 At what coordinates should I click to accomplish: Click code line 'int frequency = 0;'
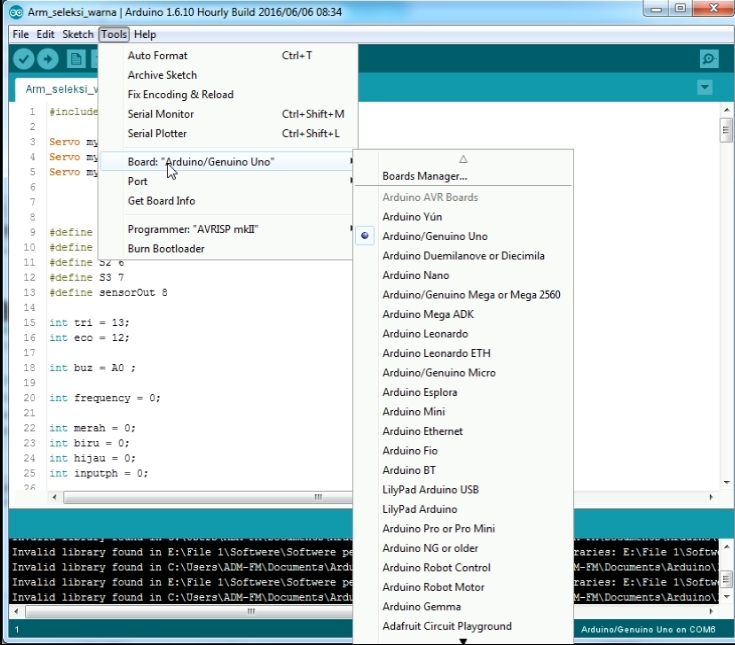pos(105,398)
